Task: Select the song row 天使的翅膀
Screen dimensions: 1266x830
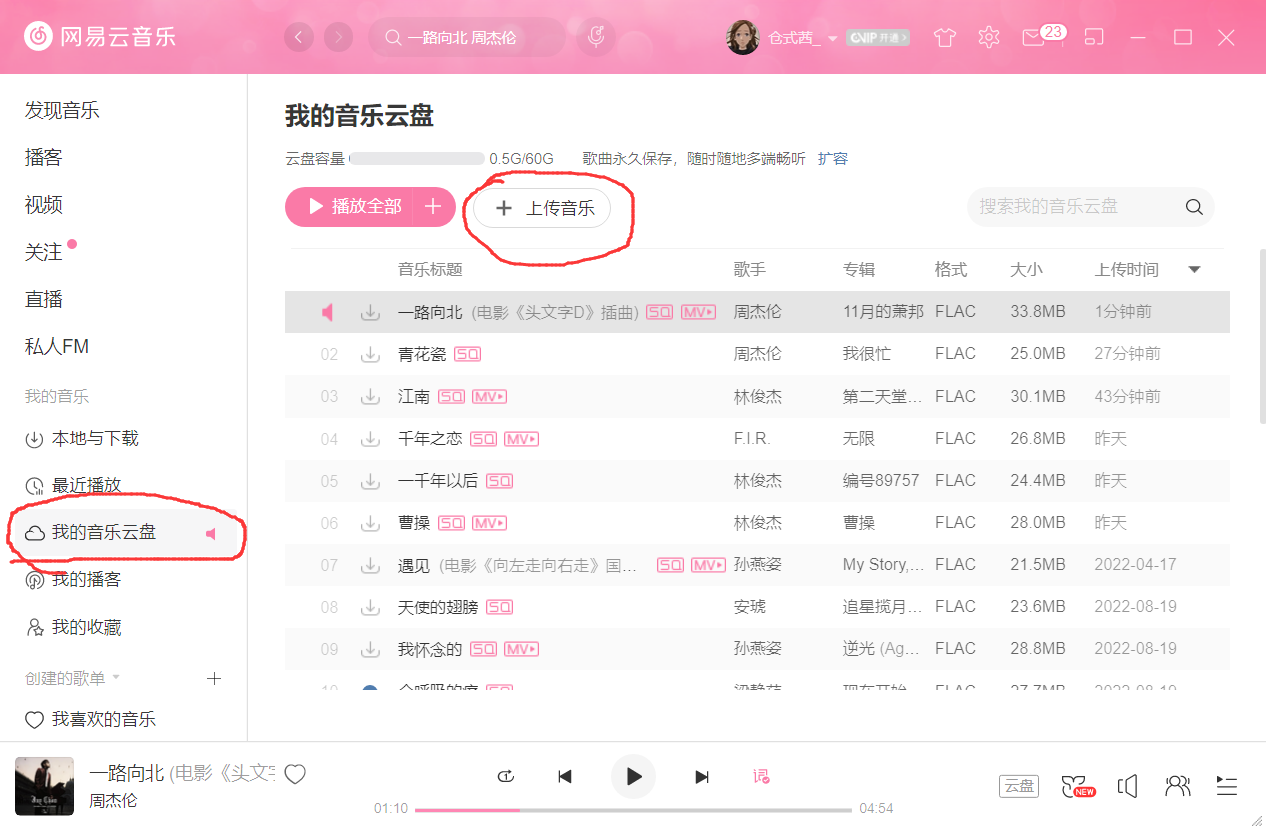Action: click(x=757, y=607)
